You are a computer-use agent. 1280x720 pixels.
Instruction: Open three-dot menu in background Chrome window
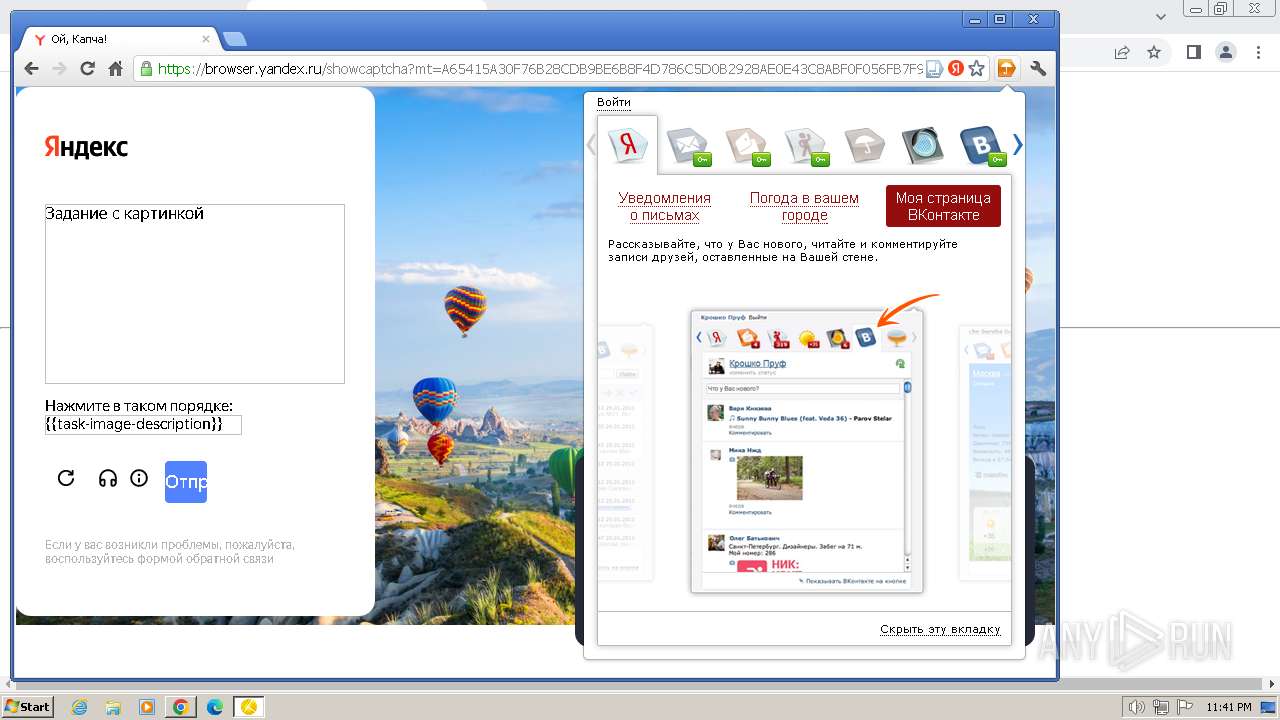point(1257,52)
